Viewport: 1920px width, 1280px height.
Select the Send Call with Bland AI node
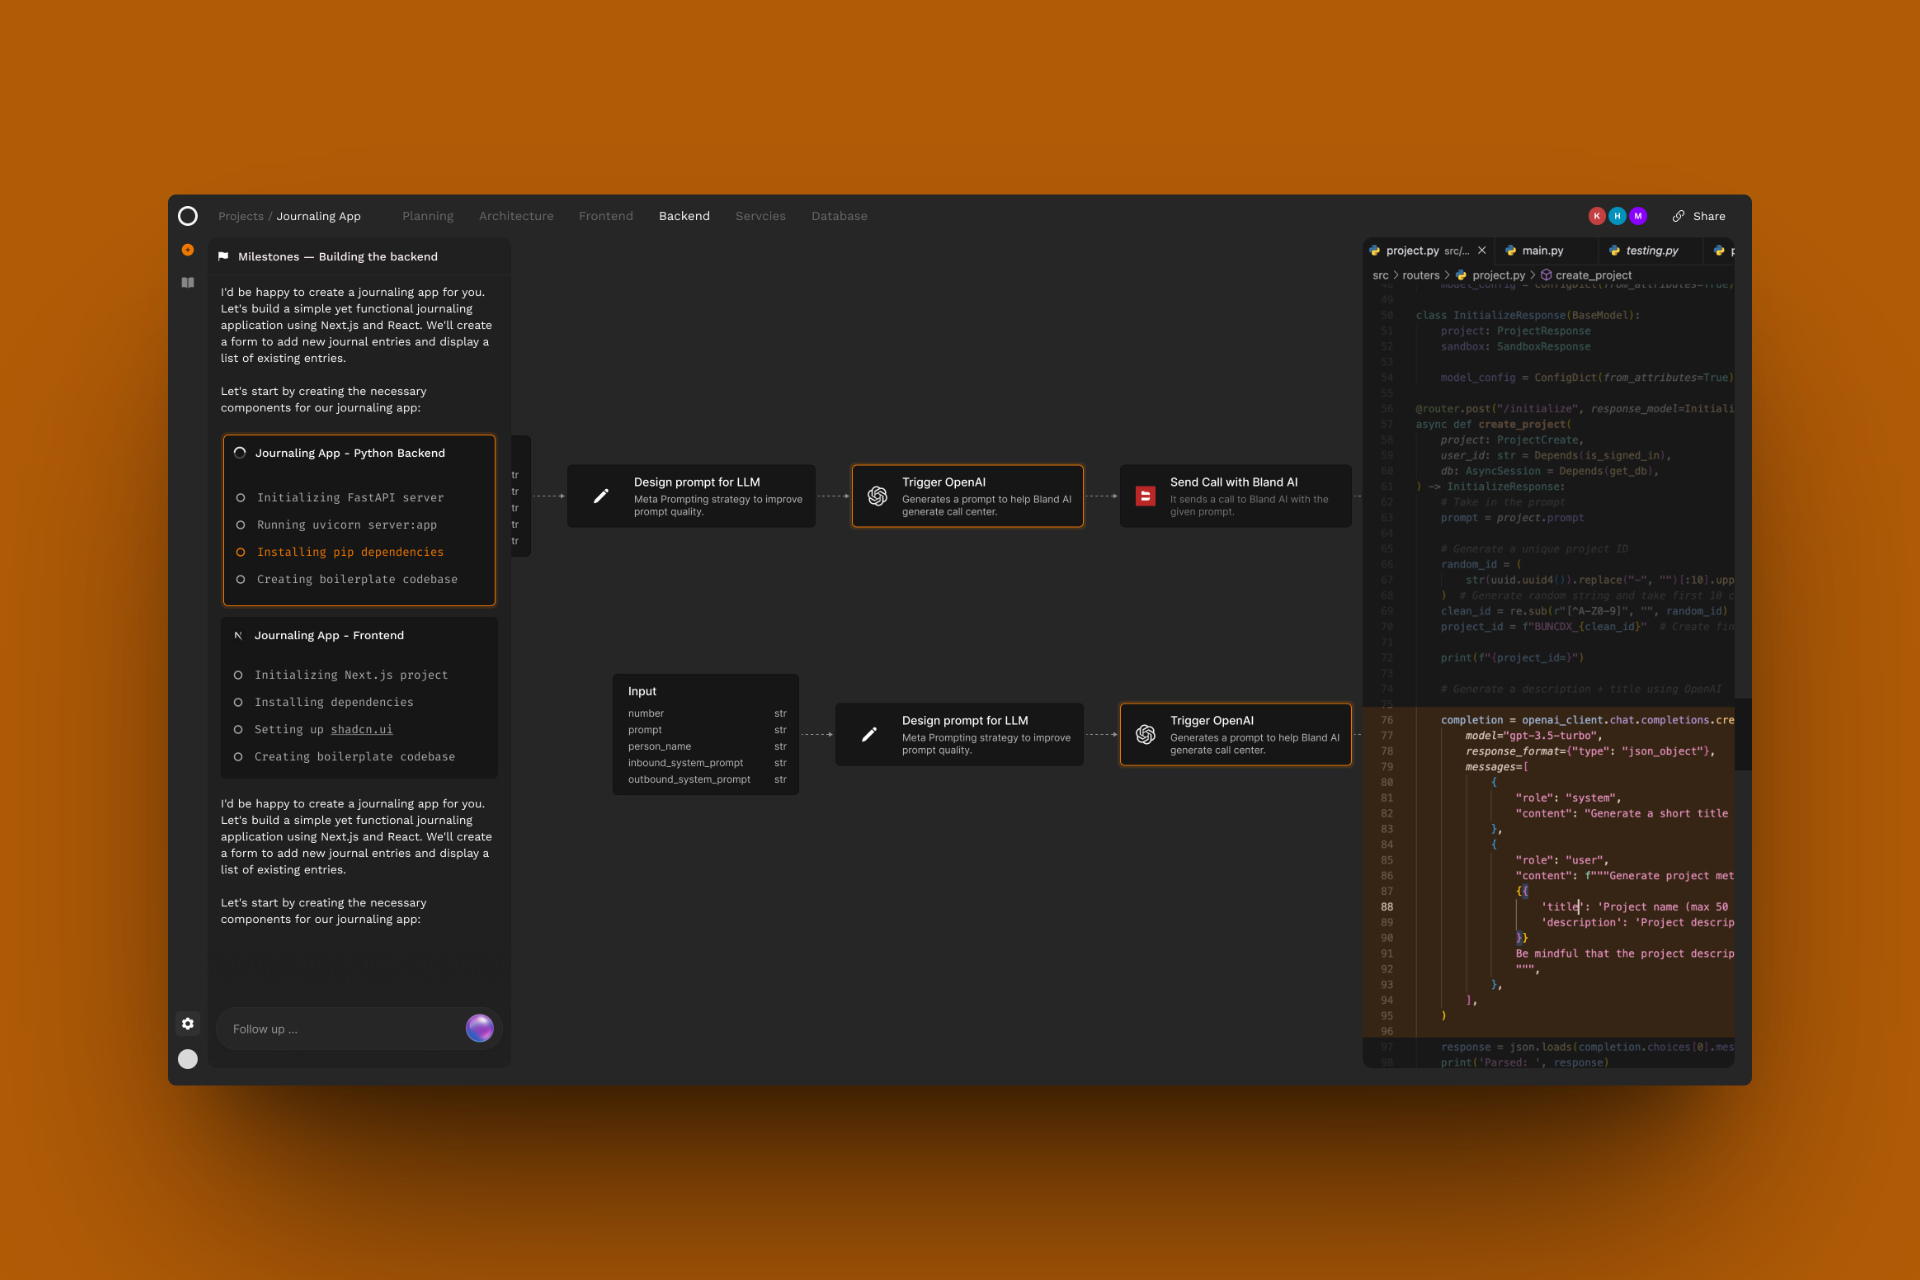coord(1236,496)
